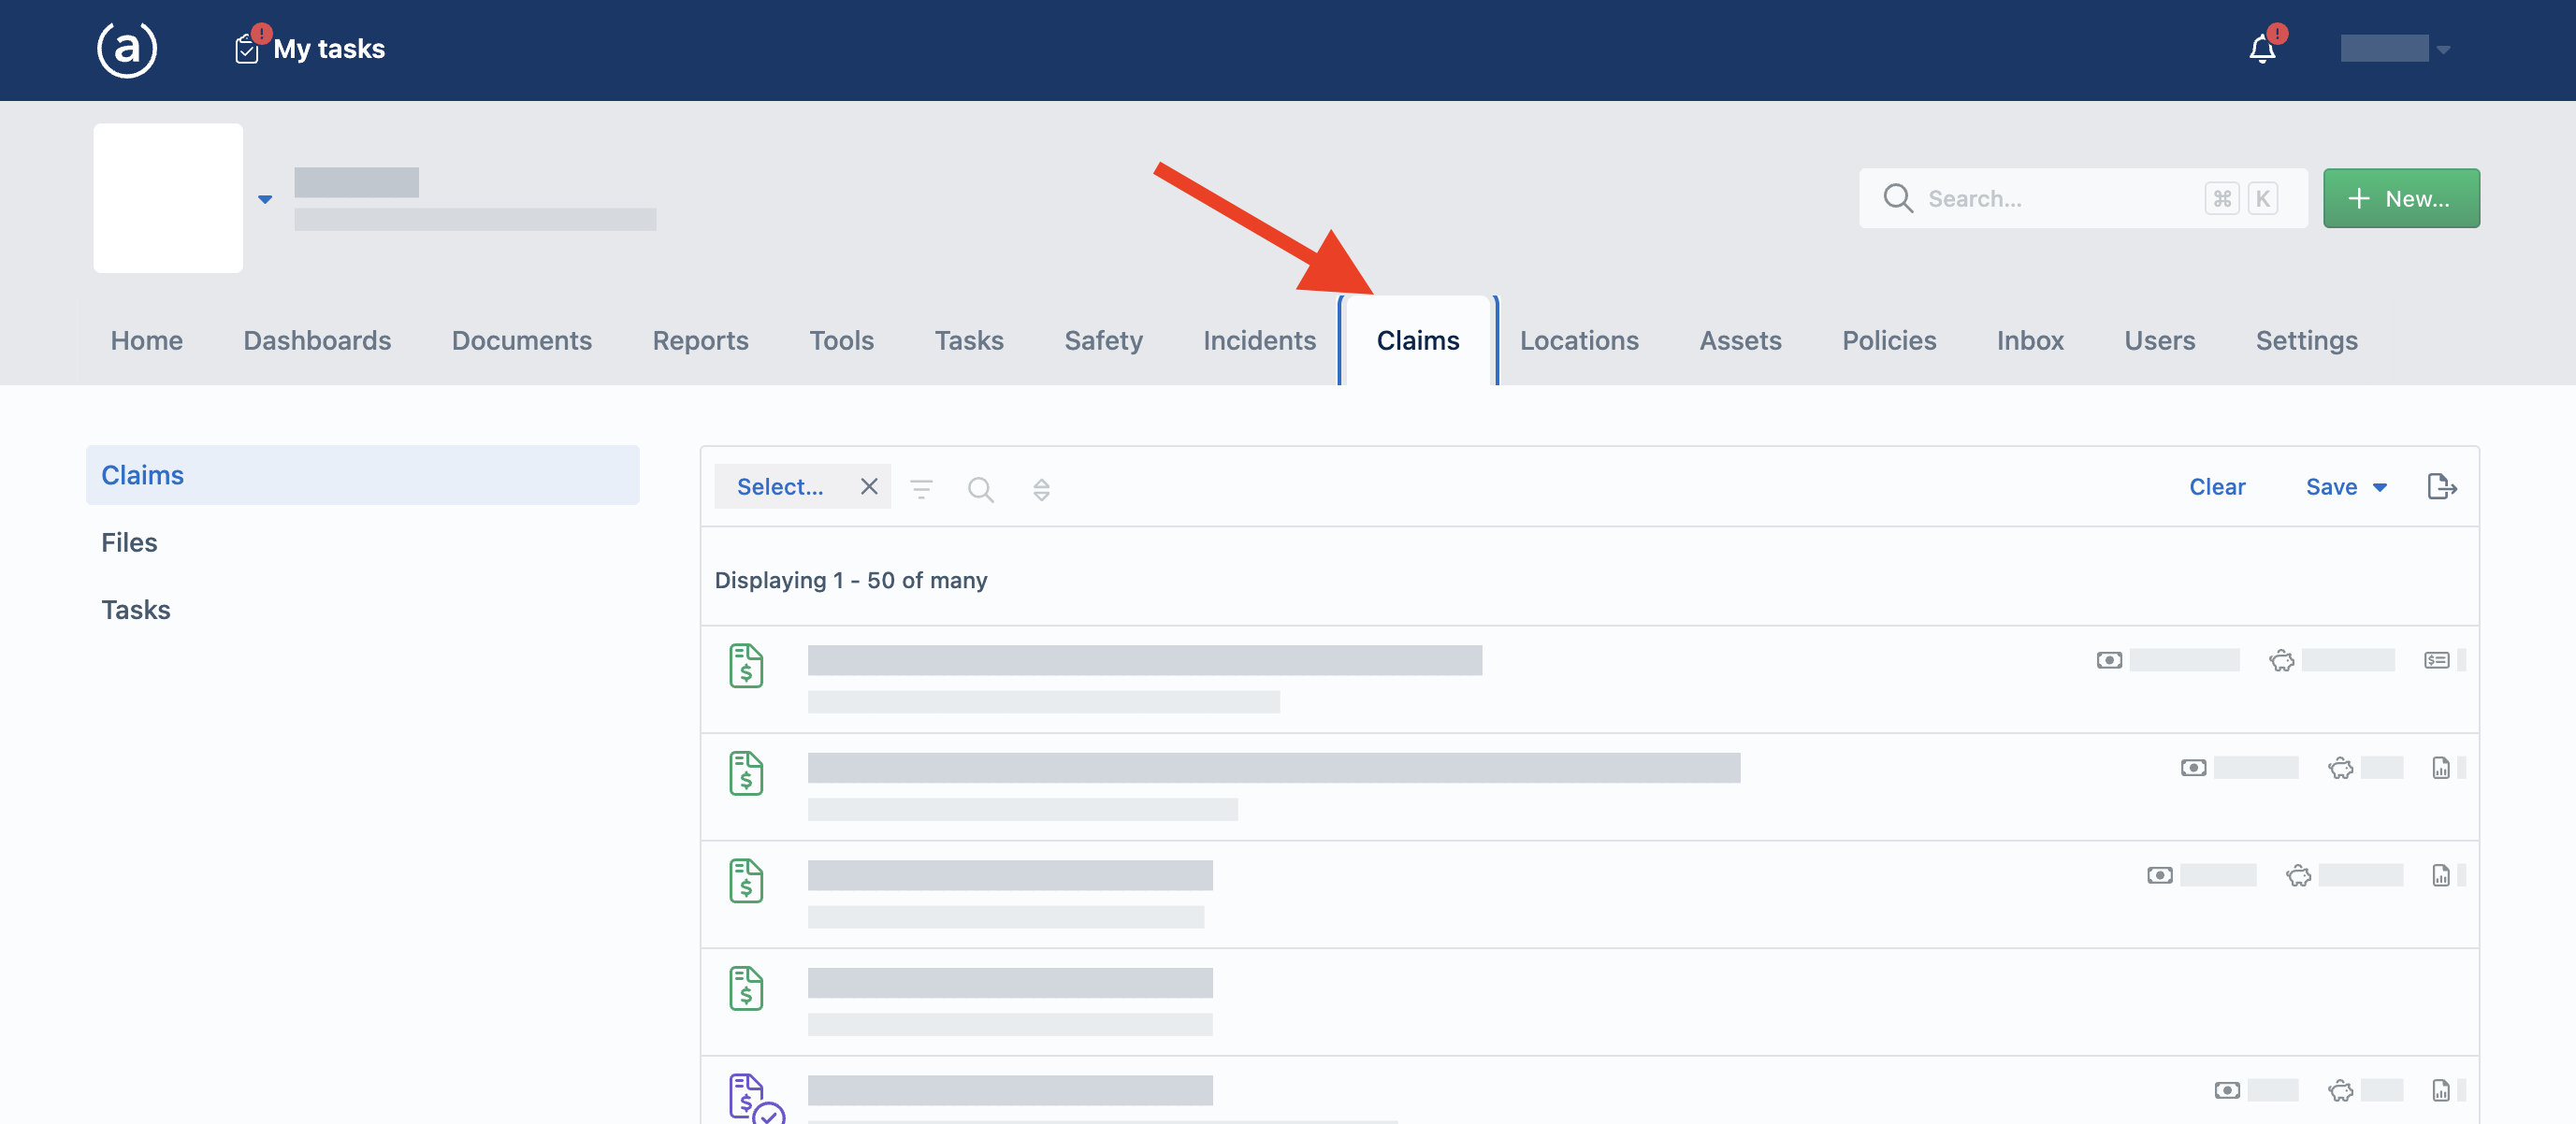Open the Users tab

[2159, 340]
